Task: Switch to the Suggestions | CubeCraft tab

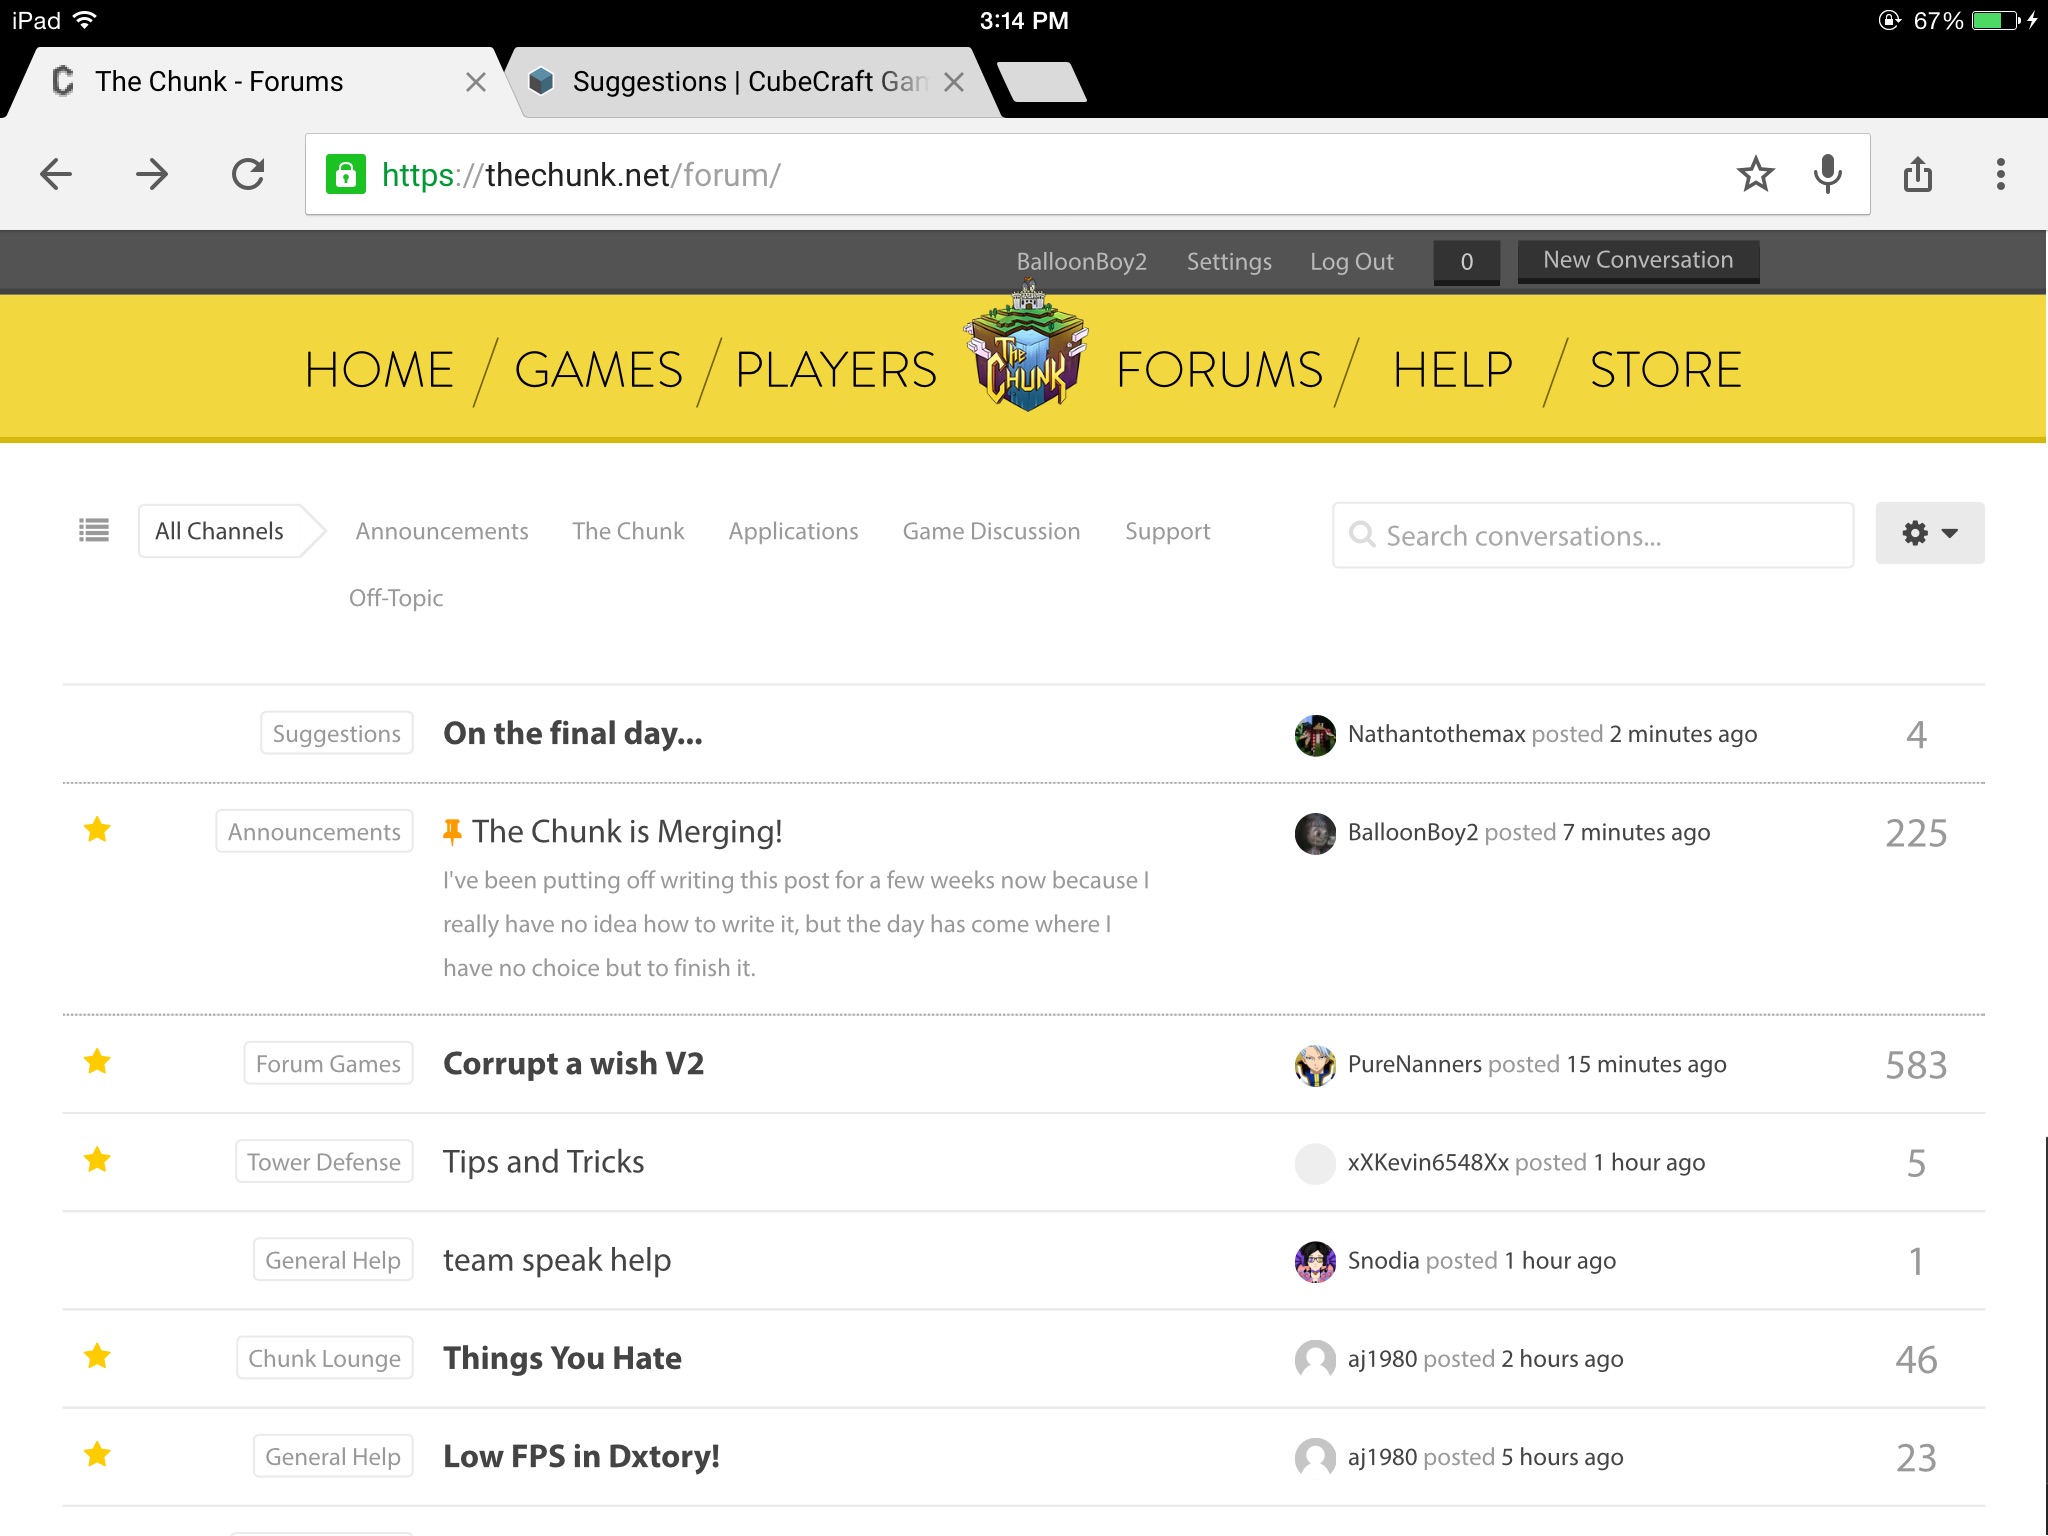Action: click(750, 82)
